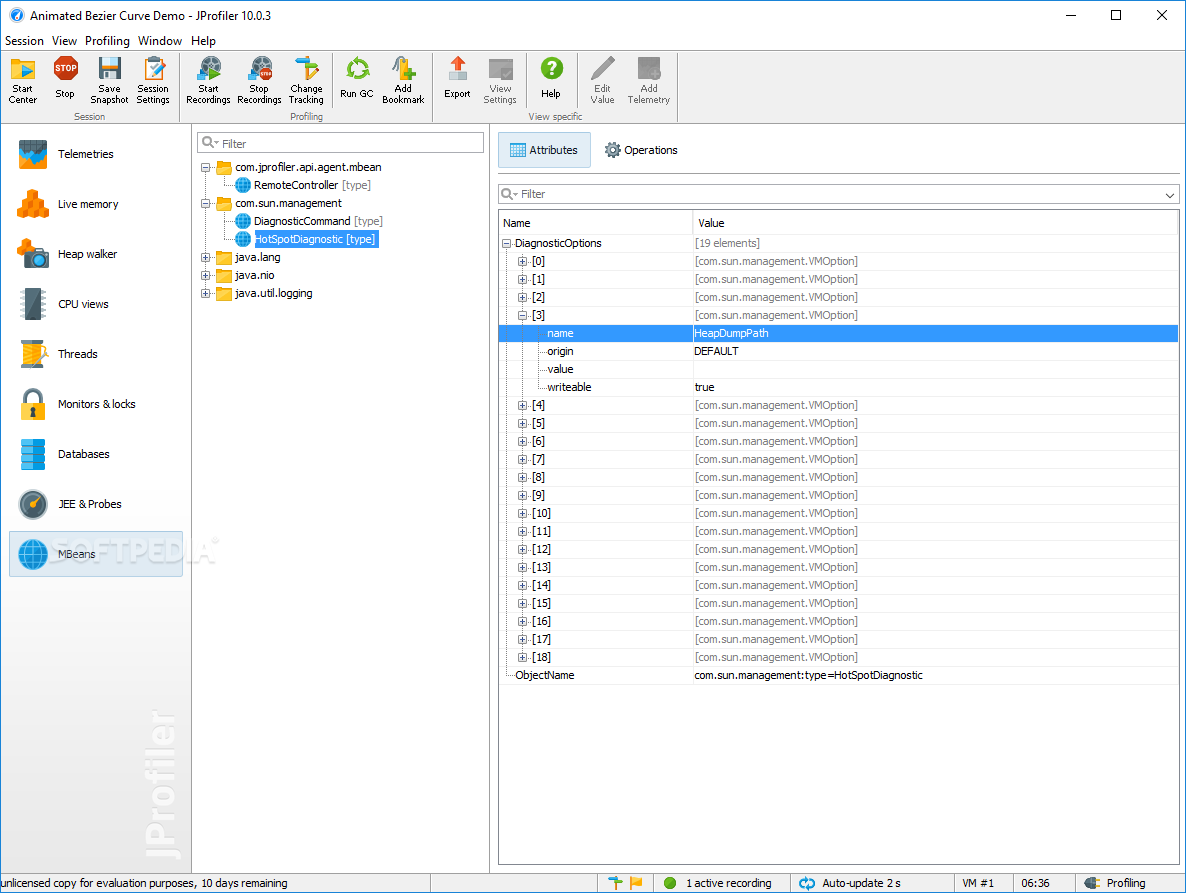
Task: Select the MBeans sidebar section
Action: [x=95, y=553]
